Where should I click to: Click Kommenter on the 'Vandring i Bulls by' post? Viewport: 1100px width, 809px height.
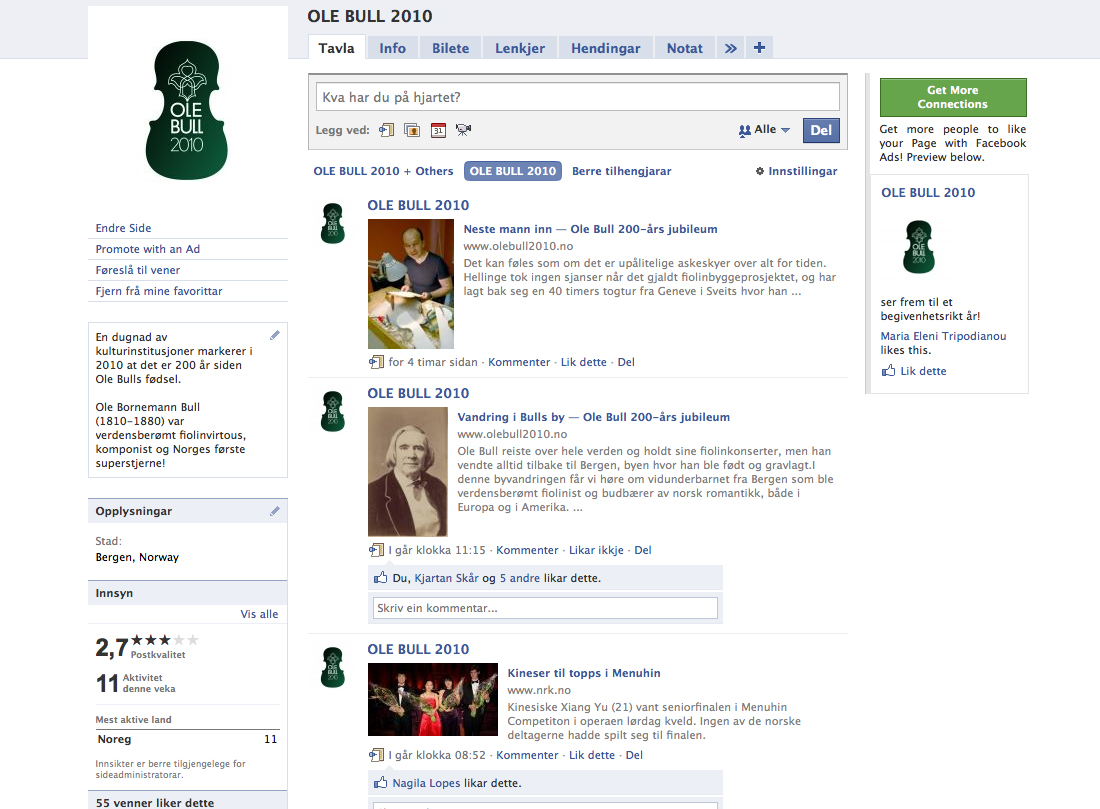527,550
